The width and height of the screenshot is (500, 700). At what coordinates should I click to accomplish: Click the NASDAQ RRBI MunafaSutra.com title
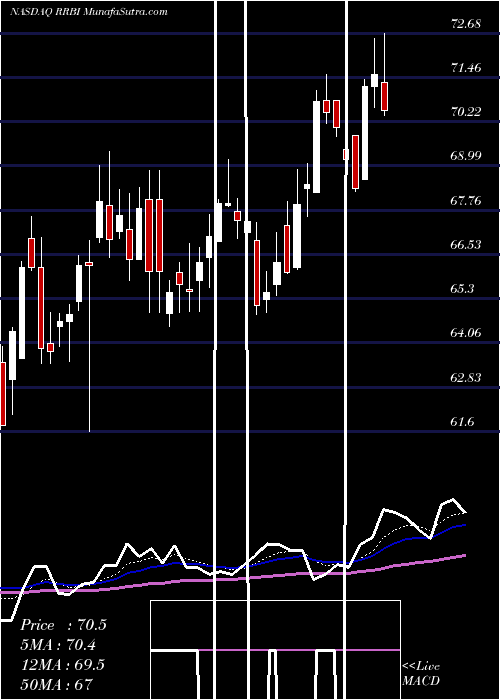click(x=88, y=12)
